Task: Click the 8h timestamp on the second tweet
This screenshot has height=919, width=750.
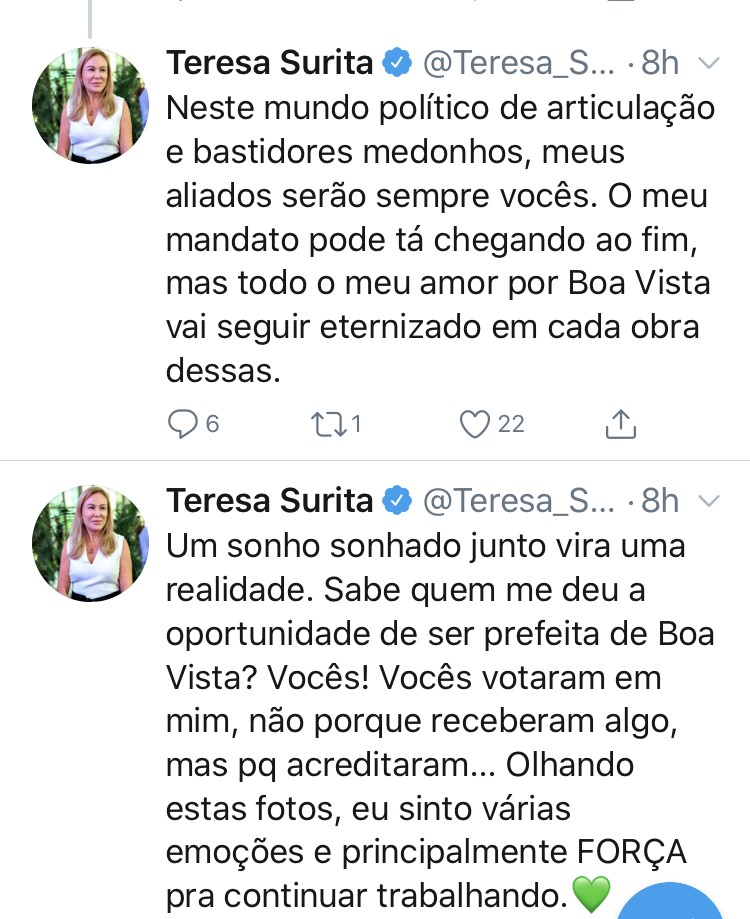Action: (x=660, y=500)
